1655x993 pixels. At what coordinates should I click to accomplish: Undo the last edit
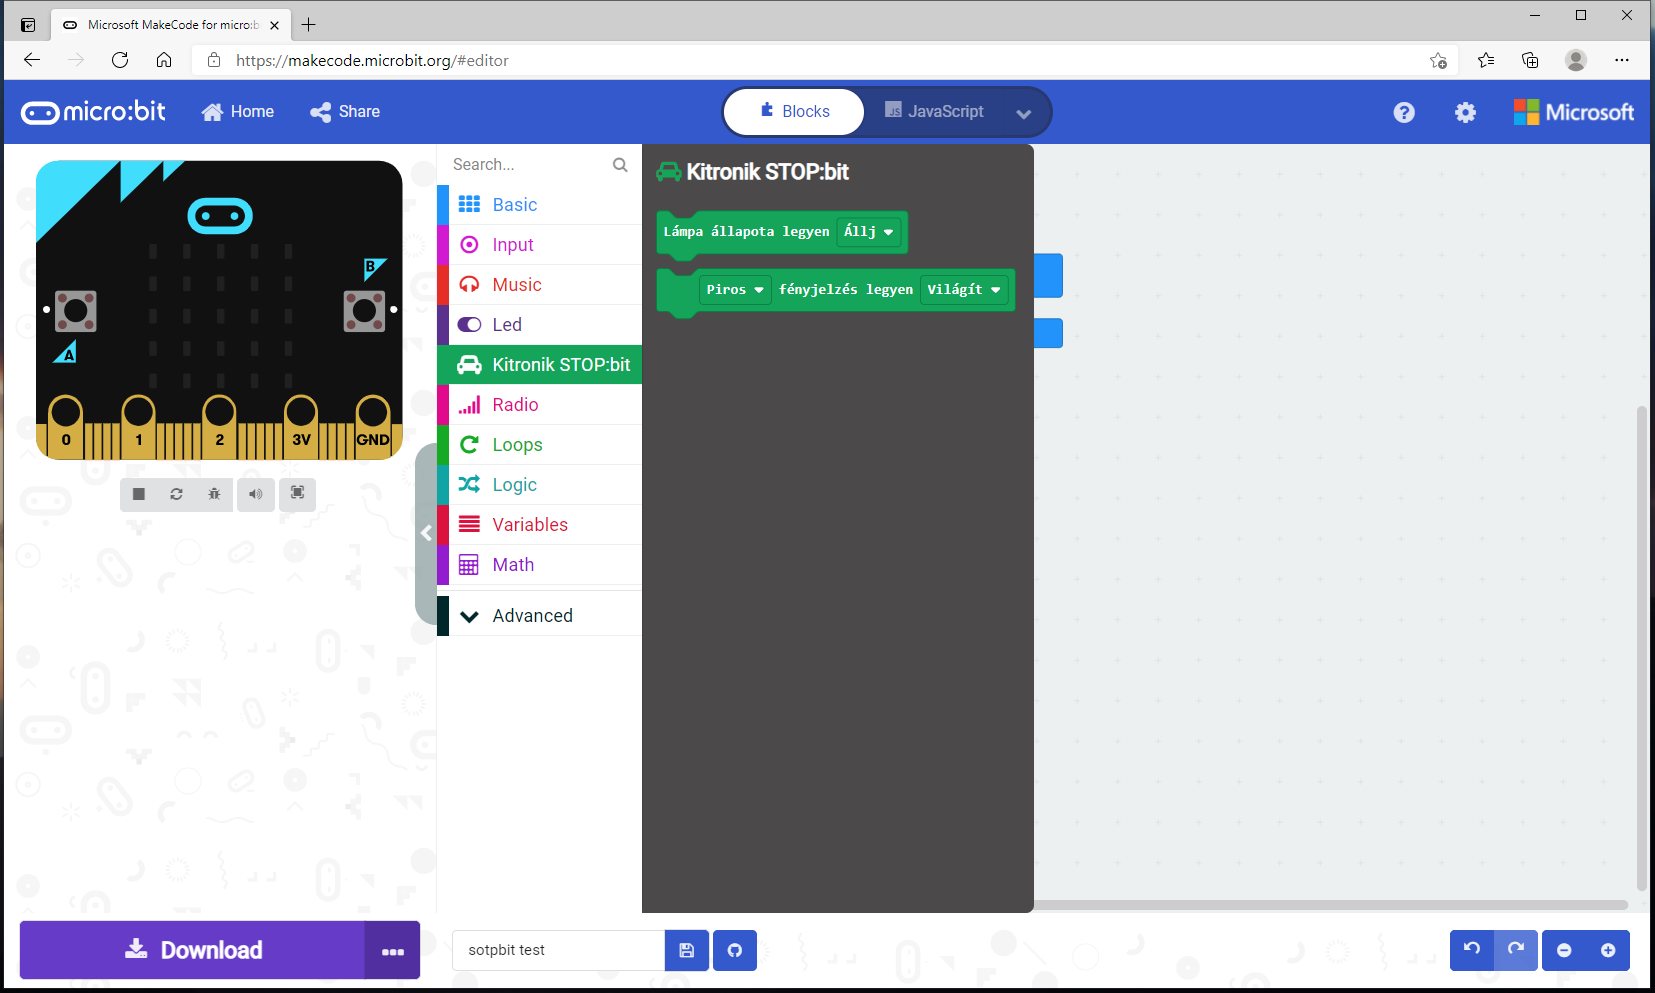[1471, 950]
